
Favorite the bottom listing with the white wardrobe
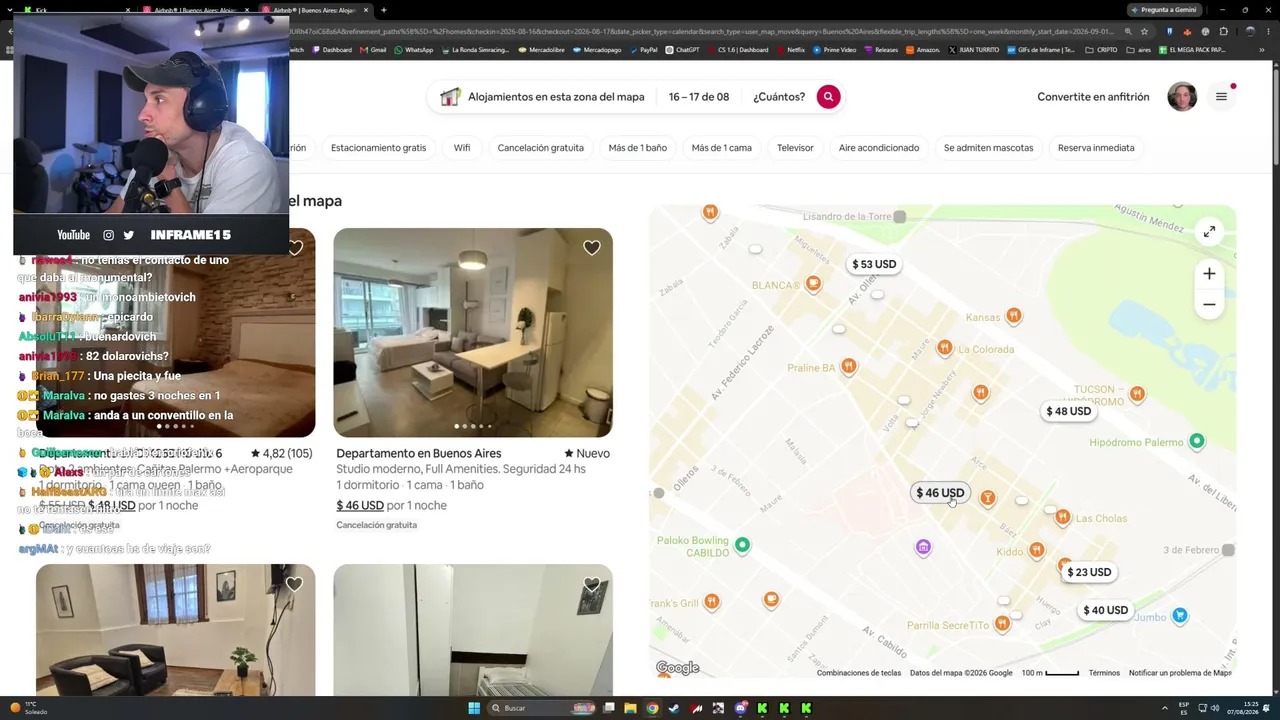point(592,584)
